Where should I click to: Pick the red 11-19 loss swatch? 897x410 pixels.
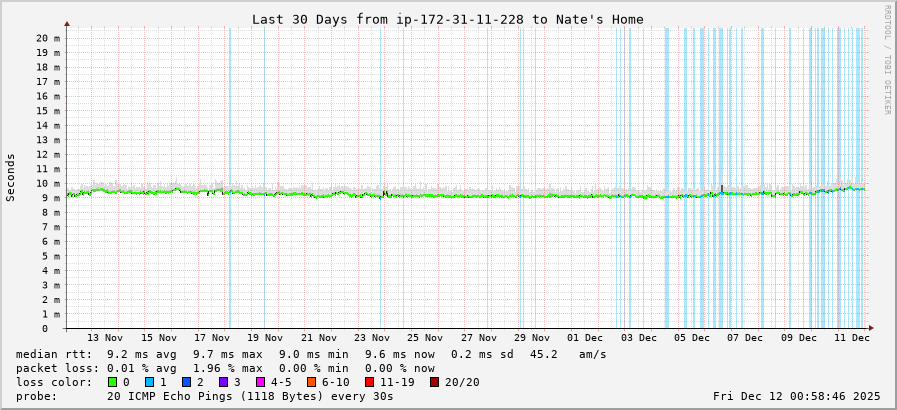pos(369,382)
